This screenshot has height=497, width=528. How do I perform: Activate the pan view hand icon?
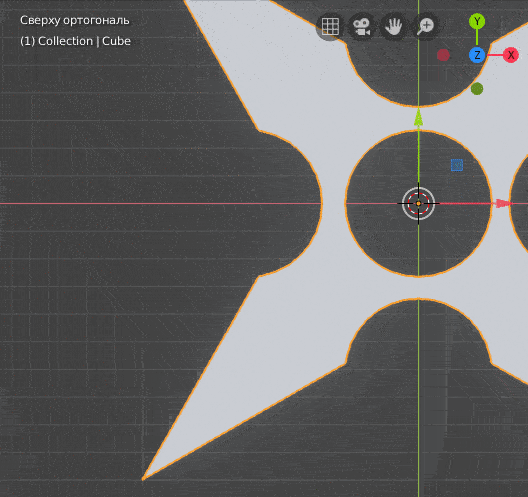pyautogui.click(x=393, y=27)
